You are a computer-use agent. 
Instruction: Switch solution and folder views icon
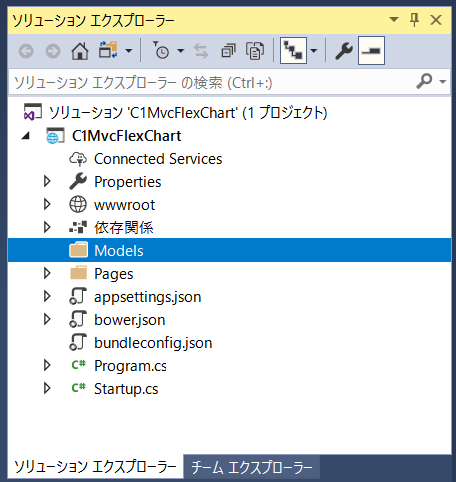tap(108, 50)
